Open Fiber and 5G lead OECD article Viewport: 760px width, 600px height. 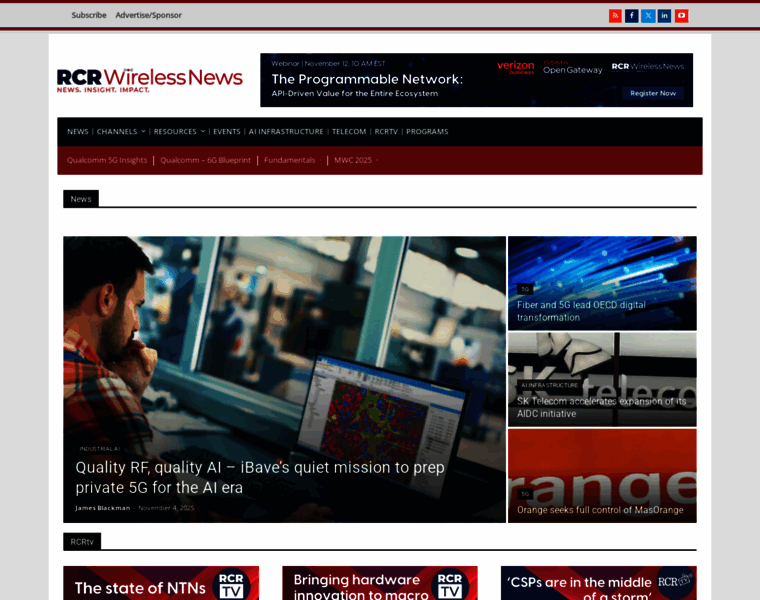point(581,311)
